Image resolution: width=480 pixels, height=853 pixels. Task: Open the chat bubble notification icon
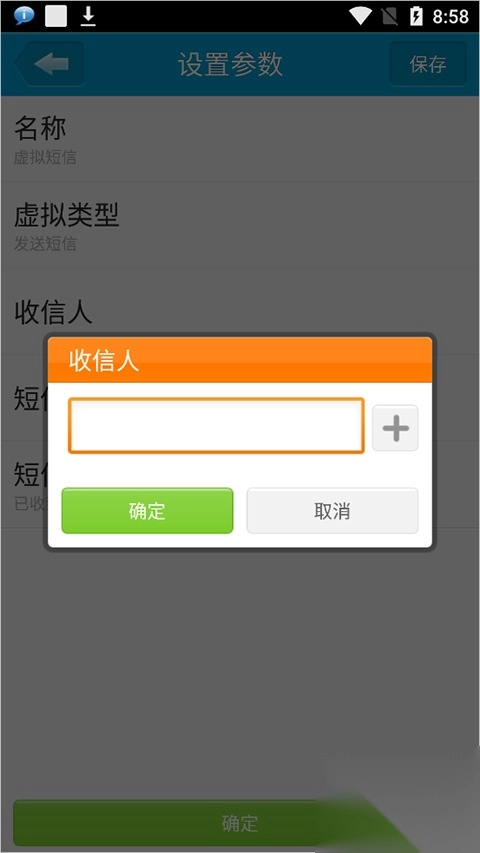23,16
